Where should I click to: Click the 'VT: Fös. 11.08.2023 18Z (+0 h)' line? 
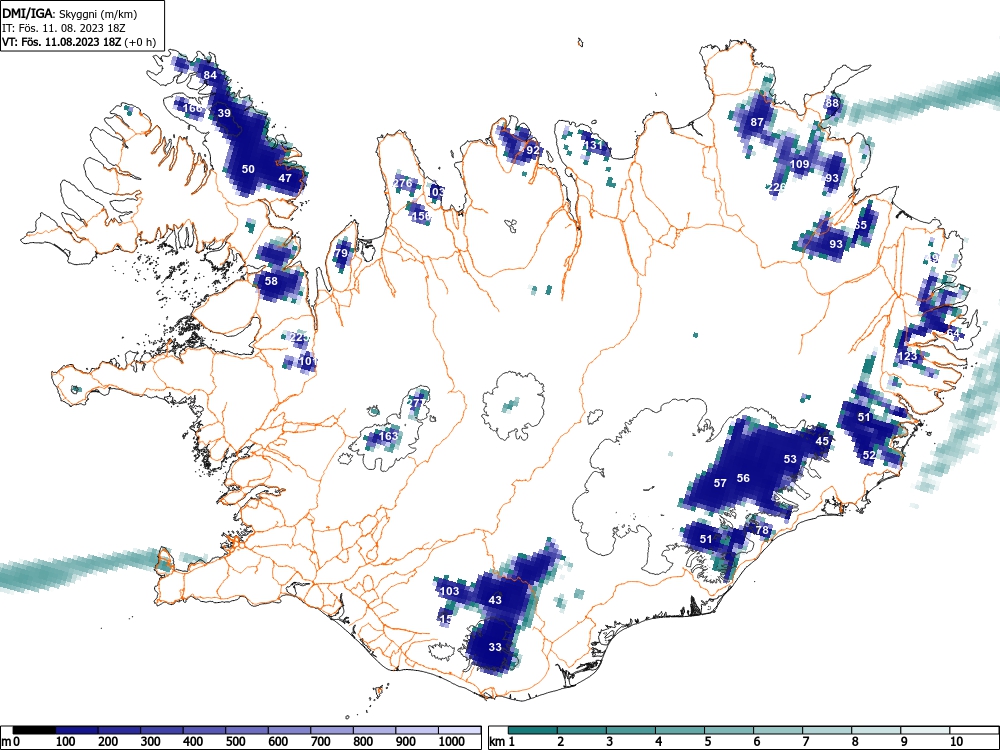pos(78,42)
